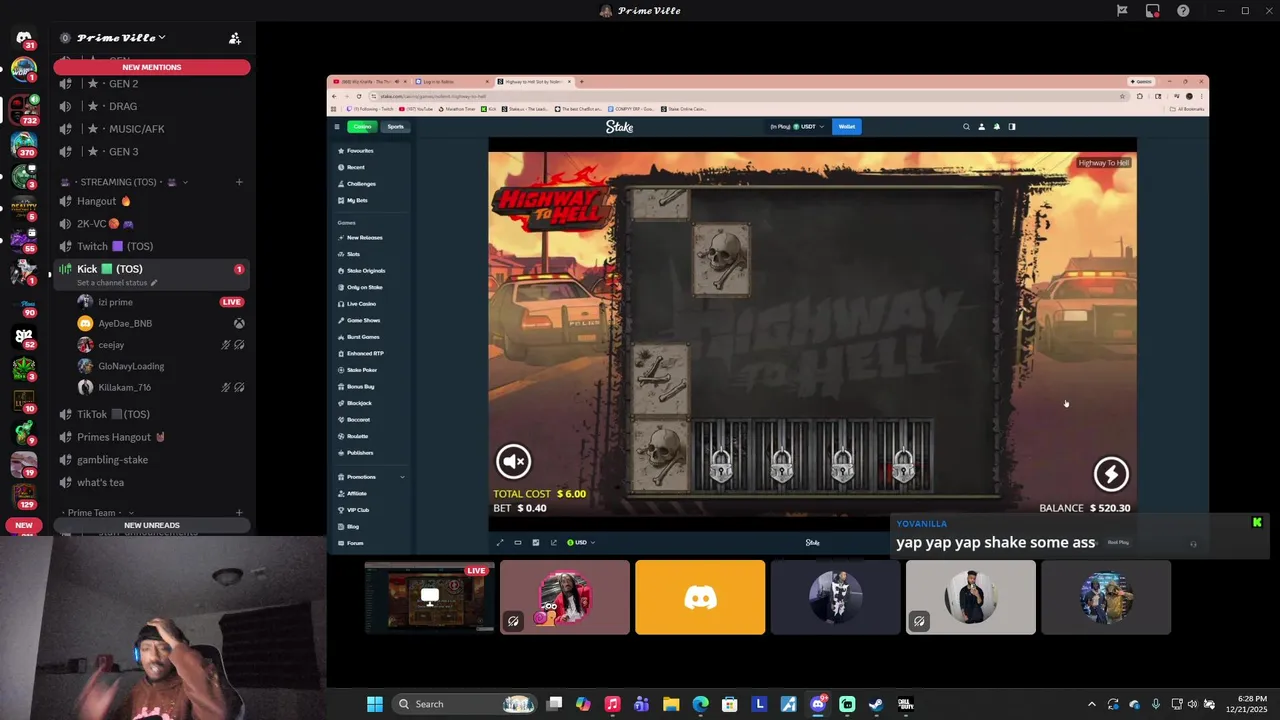1280x720 pixels.
Task: Click the invite members icon beside Prime Ville
Action: point(235,38)
